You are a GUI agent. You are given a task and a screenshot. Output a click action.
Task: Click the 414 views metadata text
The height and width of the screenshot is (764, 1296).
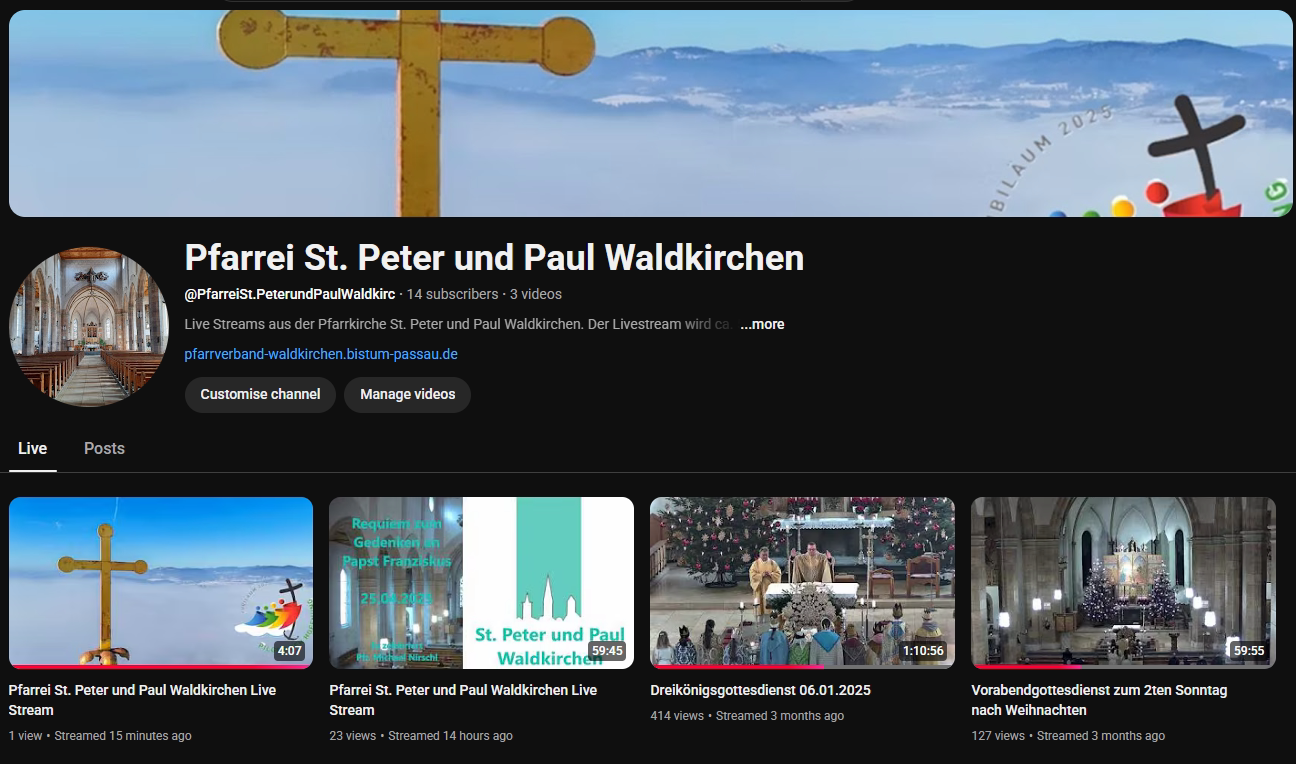677,716
